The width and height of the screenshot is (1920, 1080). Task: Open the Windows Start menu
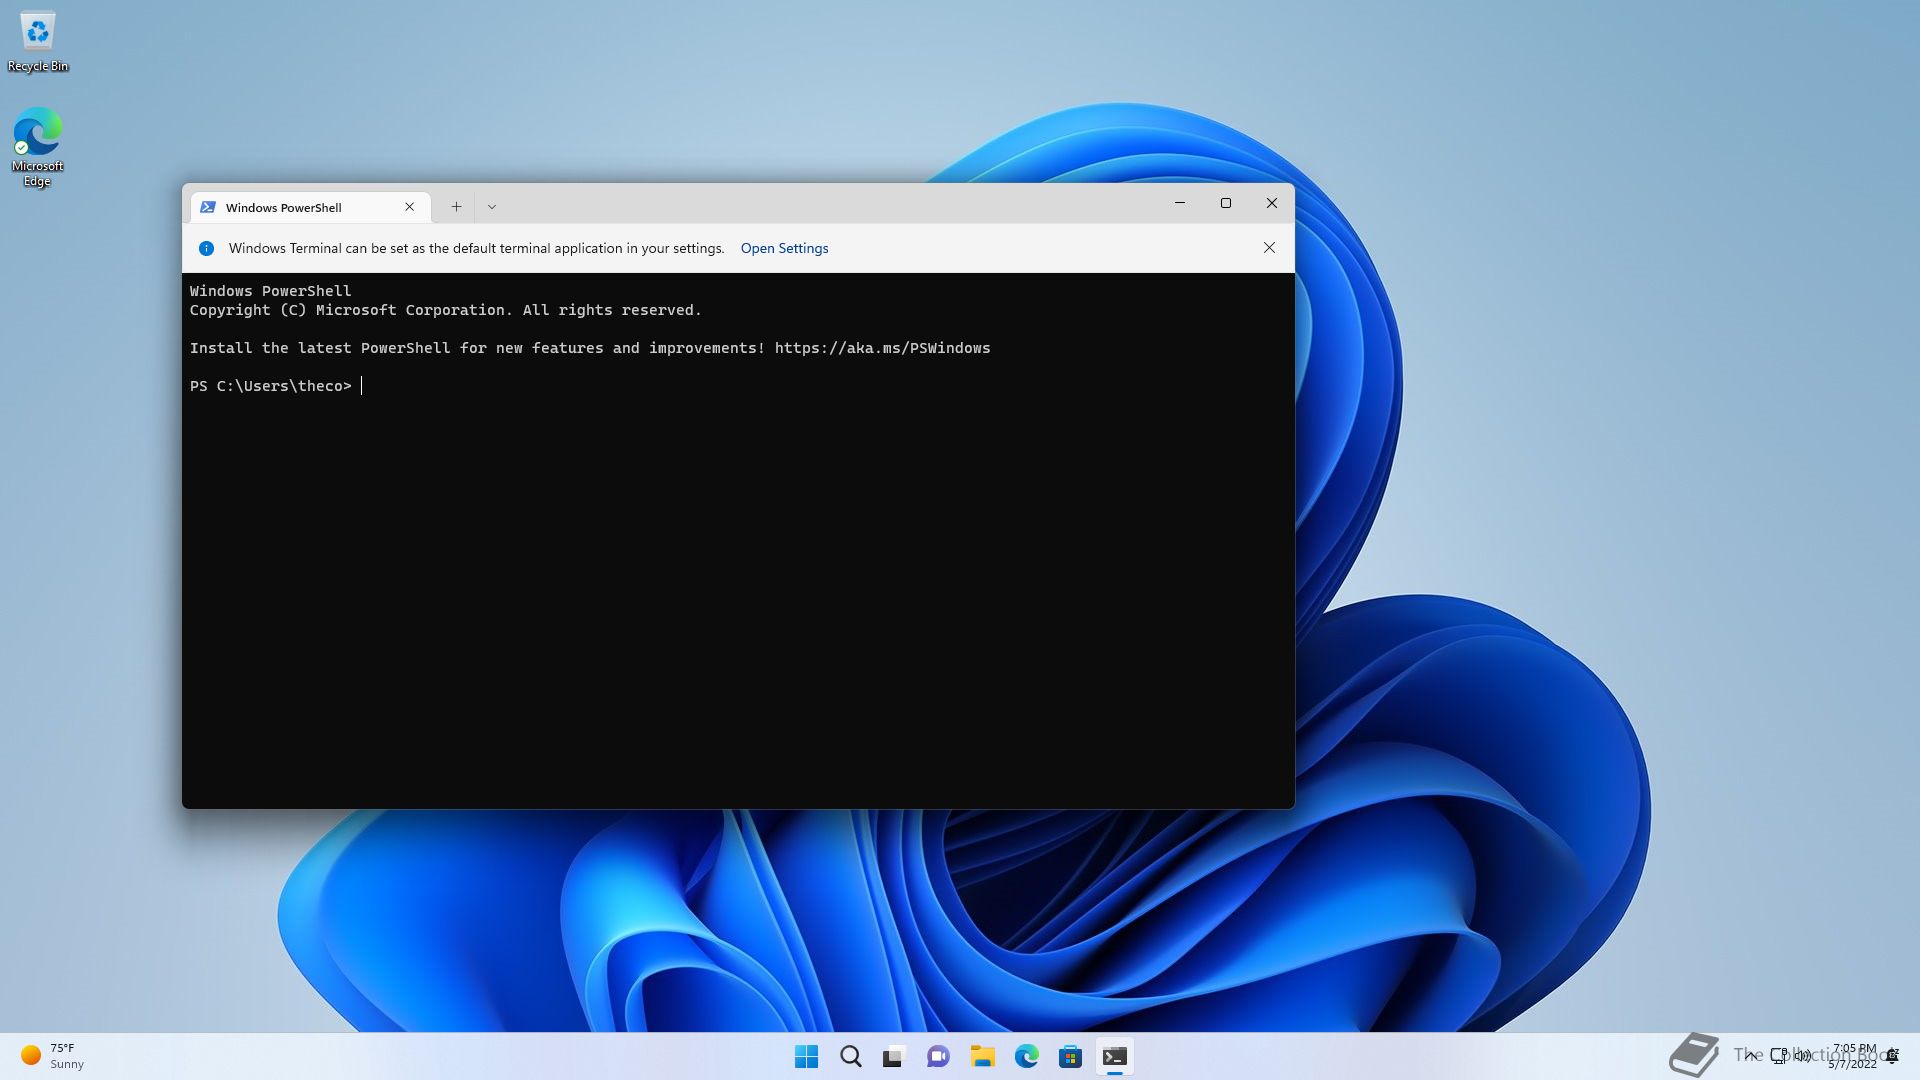tap(806, 1057)
